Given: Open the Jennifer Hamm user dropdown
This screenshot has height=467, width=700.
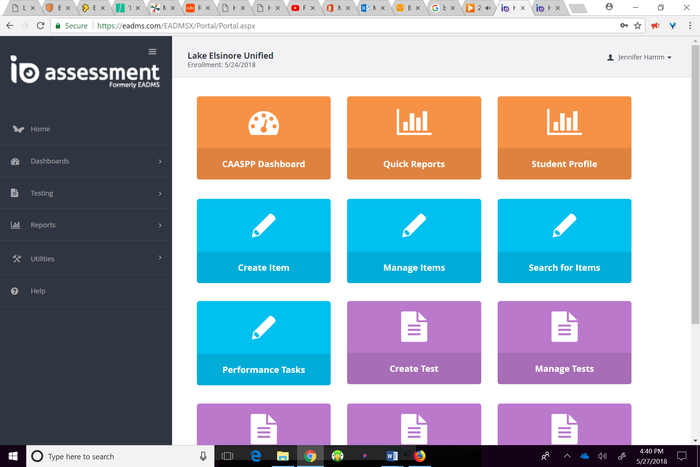Looking at the screenshot, I should 639,58.
